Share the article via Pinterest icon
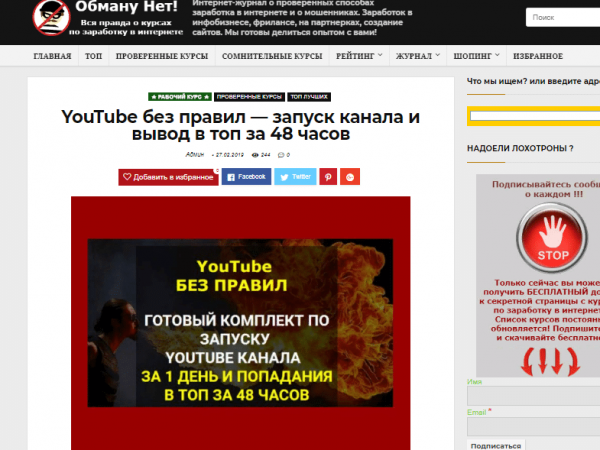The height and width of the screenshot is (450, 600). (328, 177)
